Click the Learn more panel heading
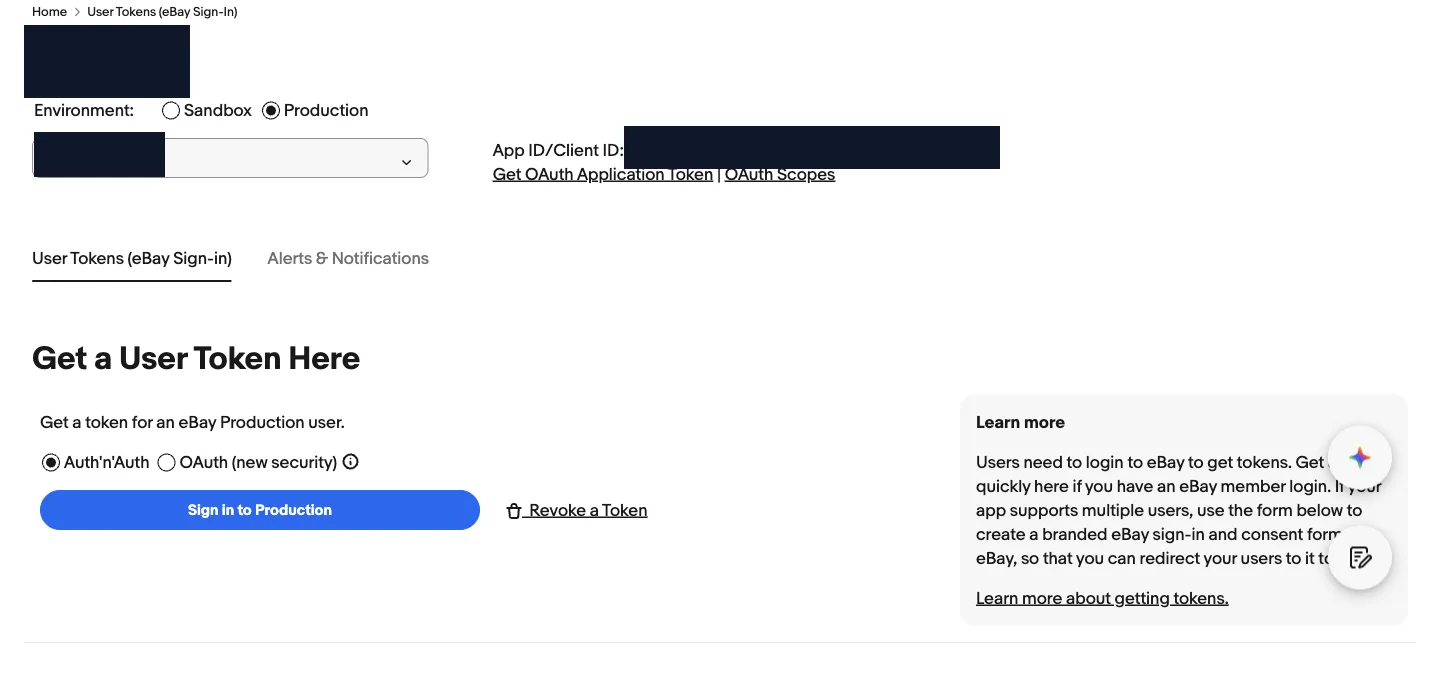 (x=1020, y=422)
